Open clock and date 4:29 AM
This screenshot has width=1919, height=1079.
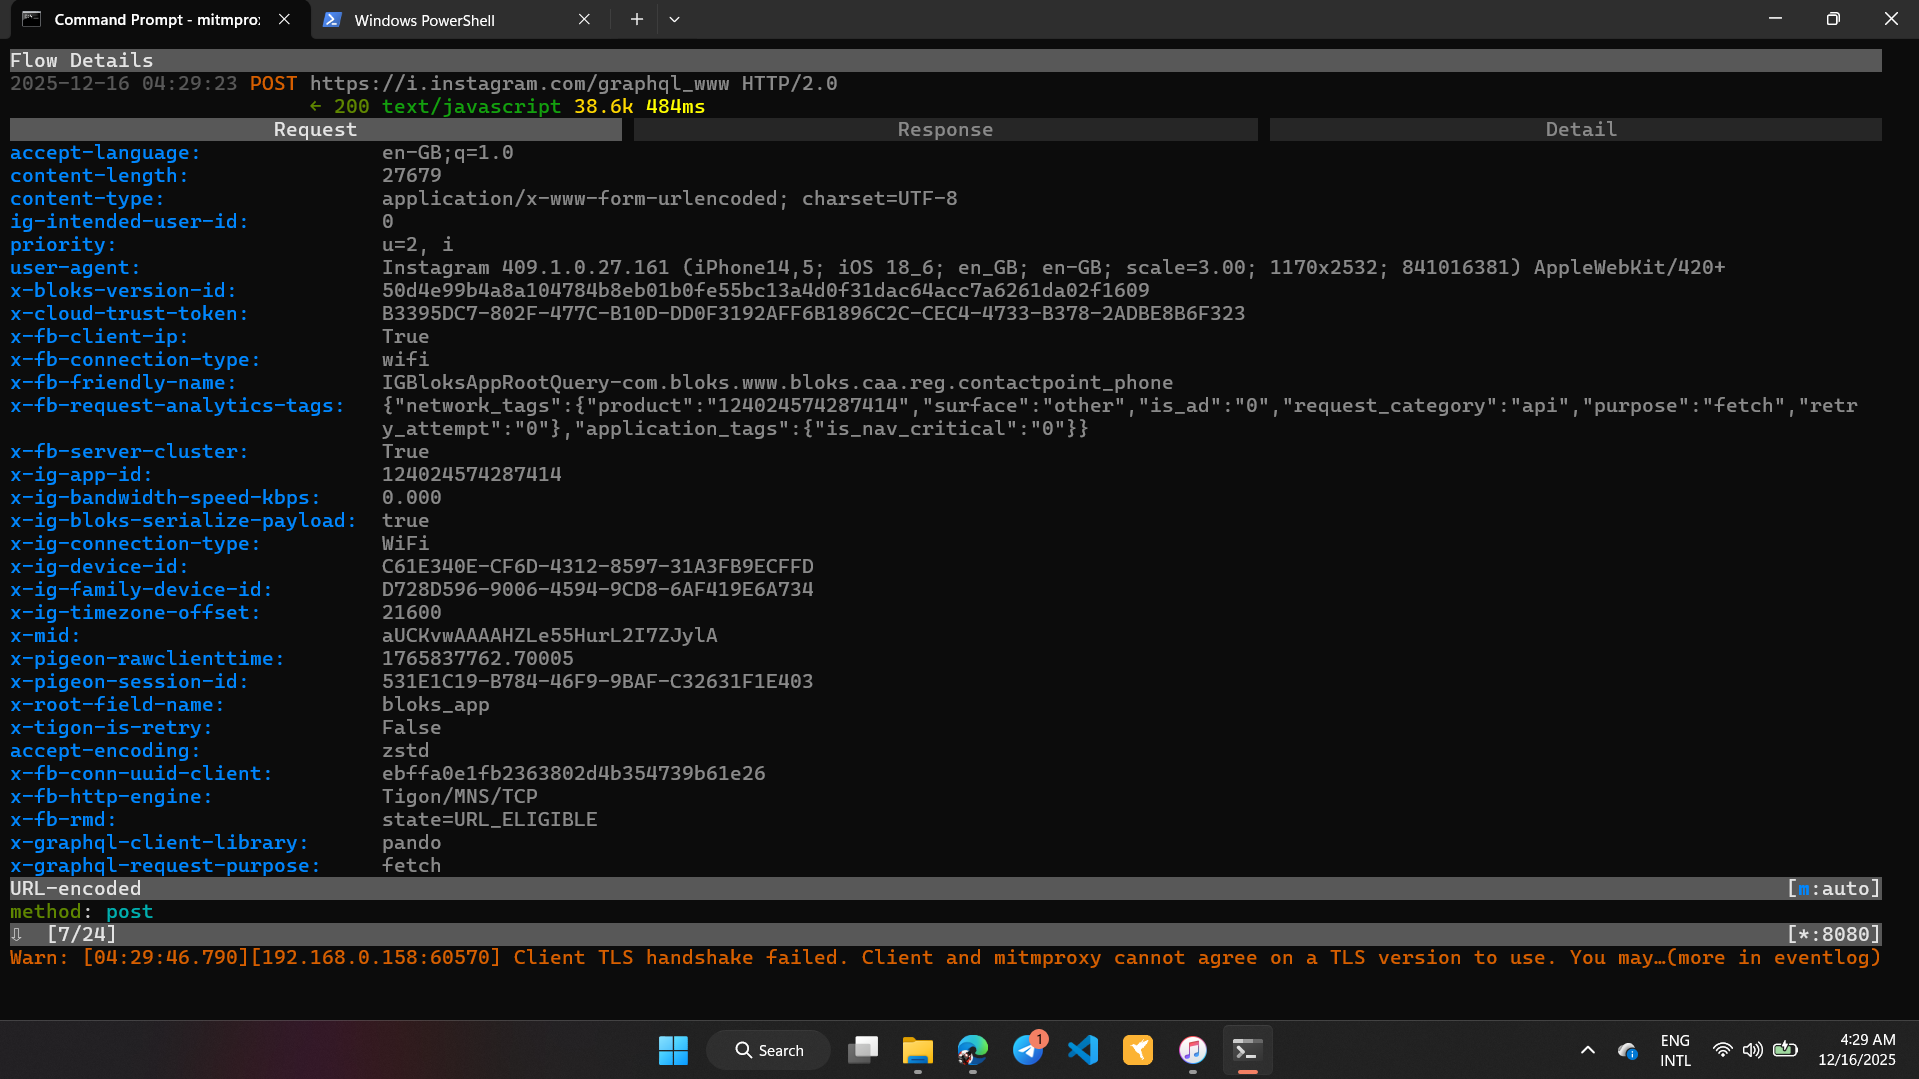pyautogui.click(x=1857, y=1050)
